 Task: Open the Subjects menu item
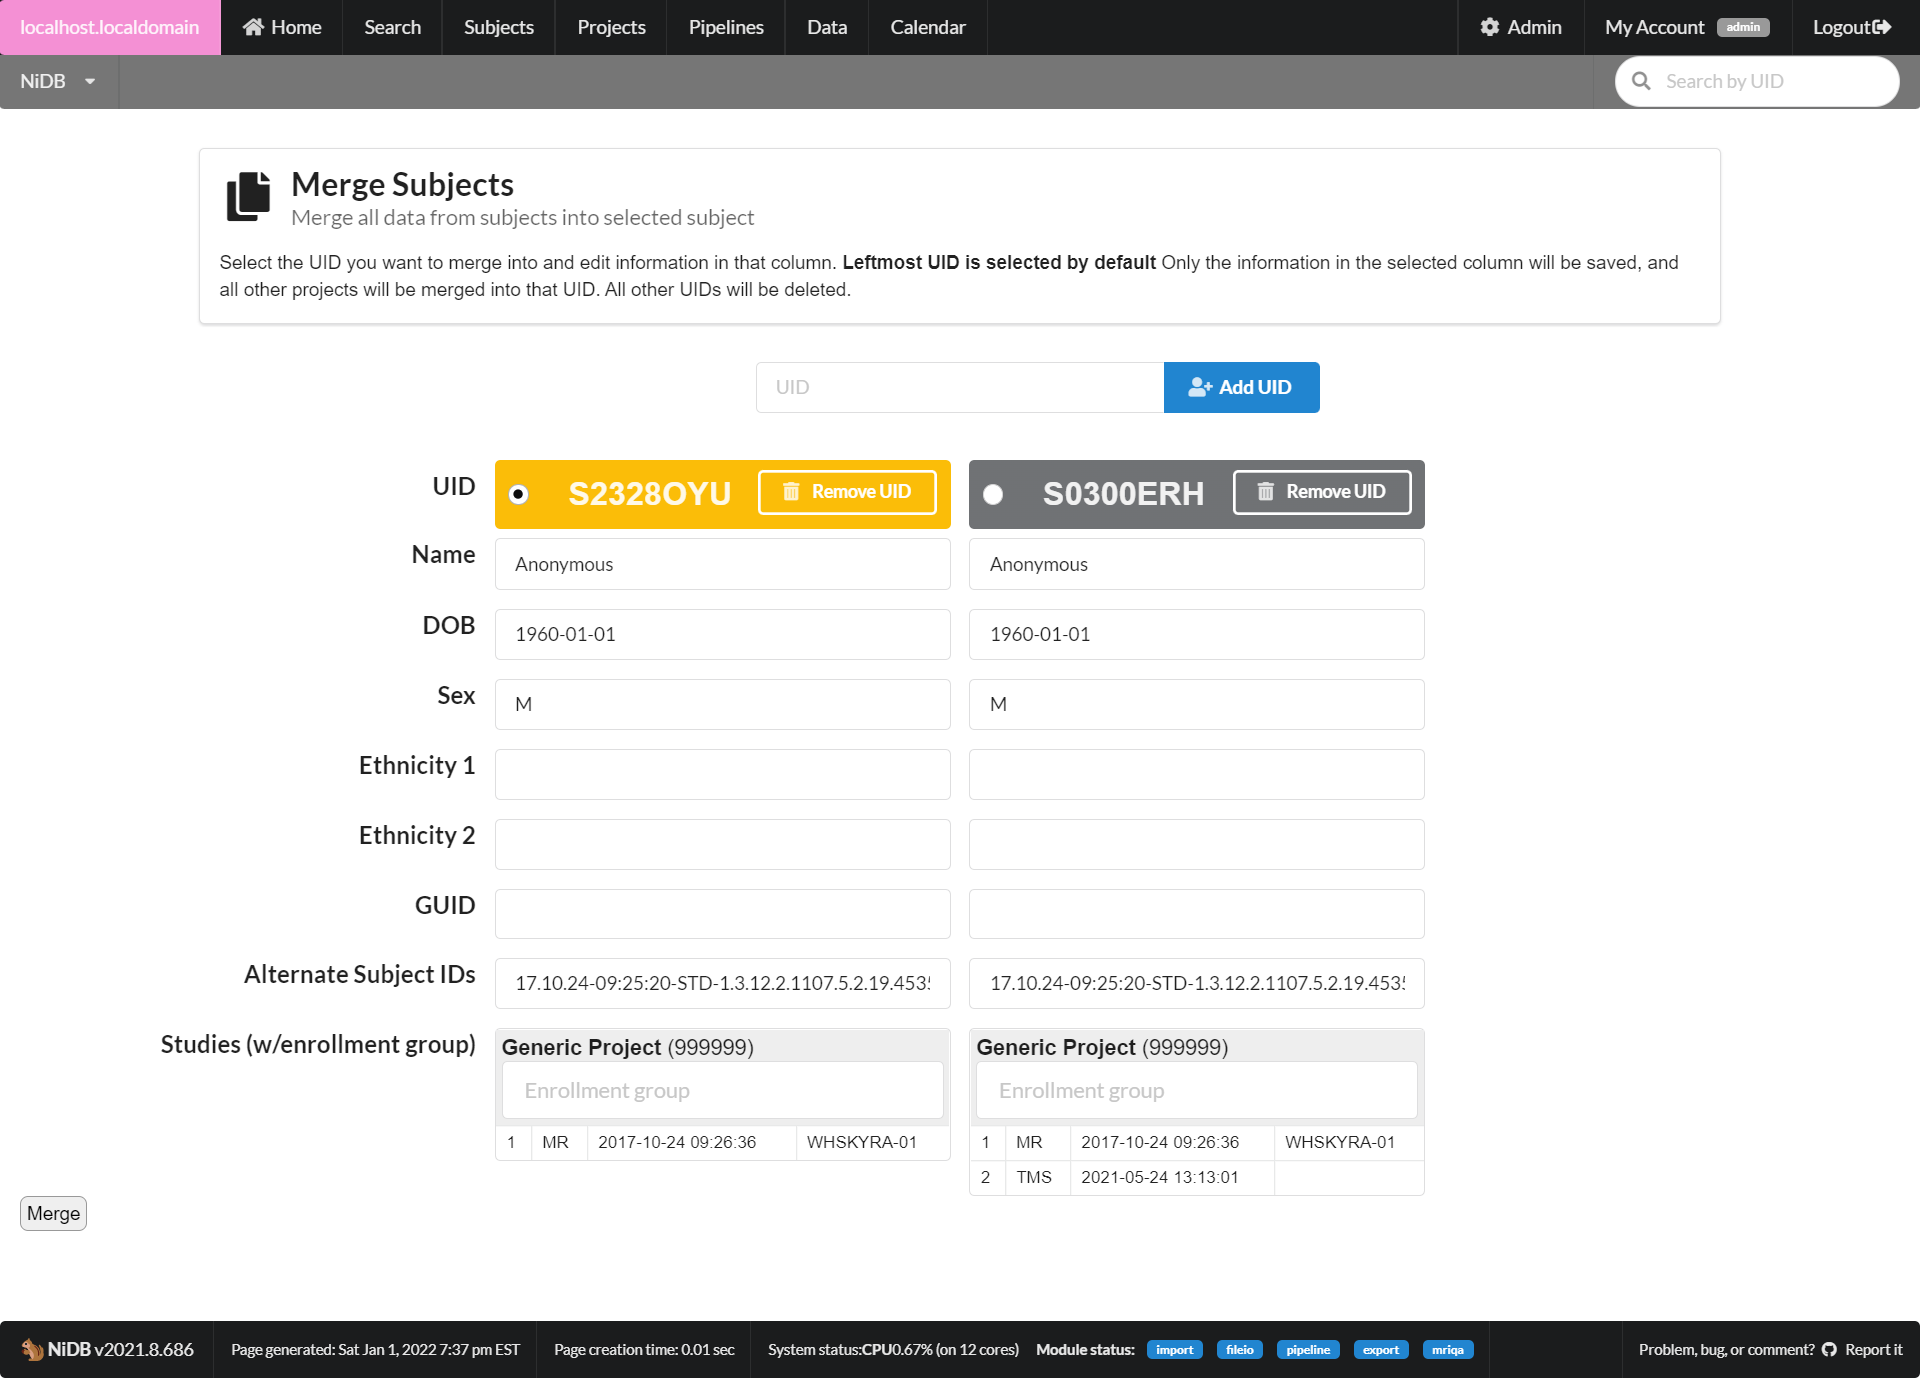pos(498,27)
